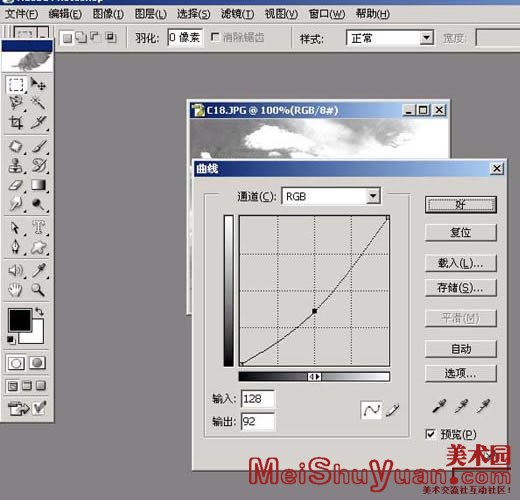This screenshot has height=500, width=520.
Task: Set New Selection mode in options bar
Action: 67,38
